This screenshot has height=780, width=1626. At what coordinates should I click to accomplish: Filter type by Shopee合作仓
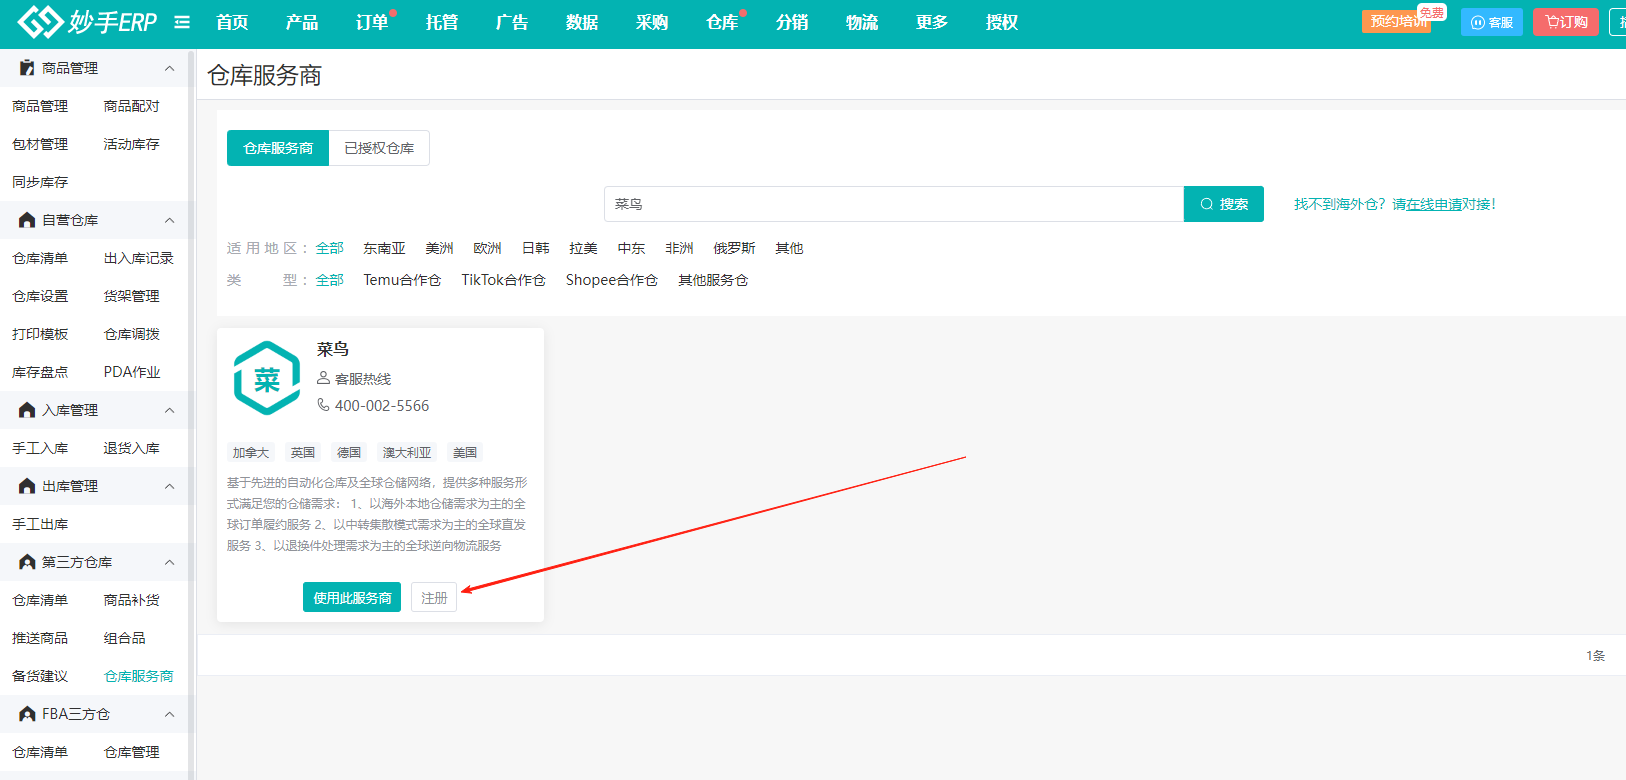click(x=611, y=280)
